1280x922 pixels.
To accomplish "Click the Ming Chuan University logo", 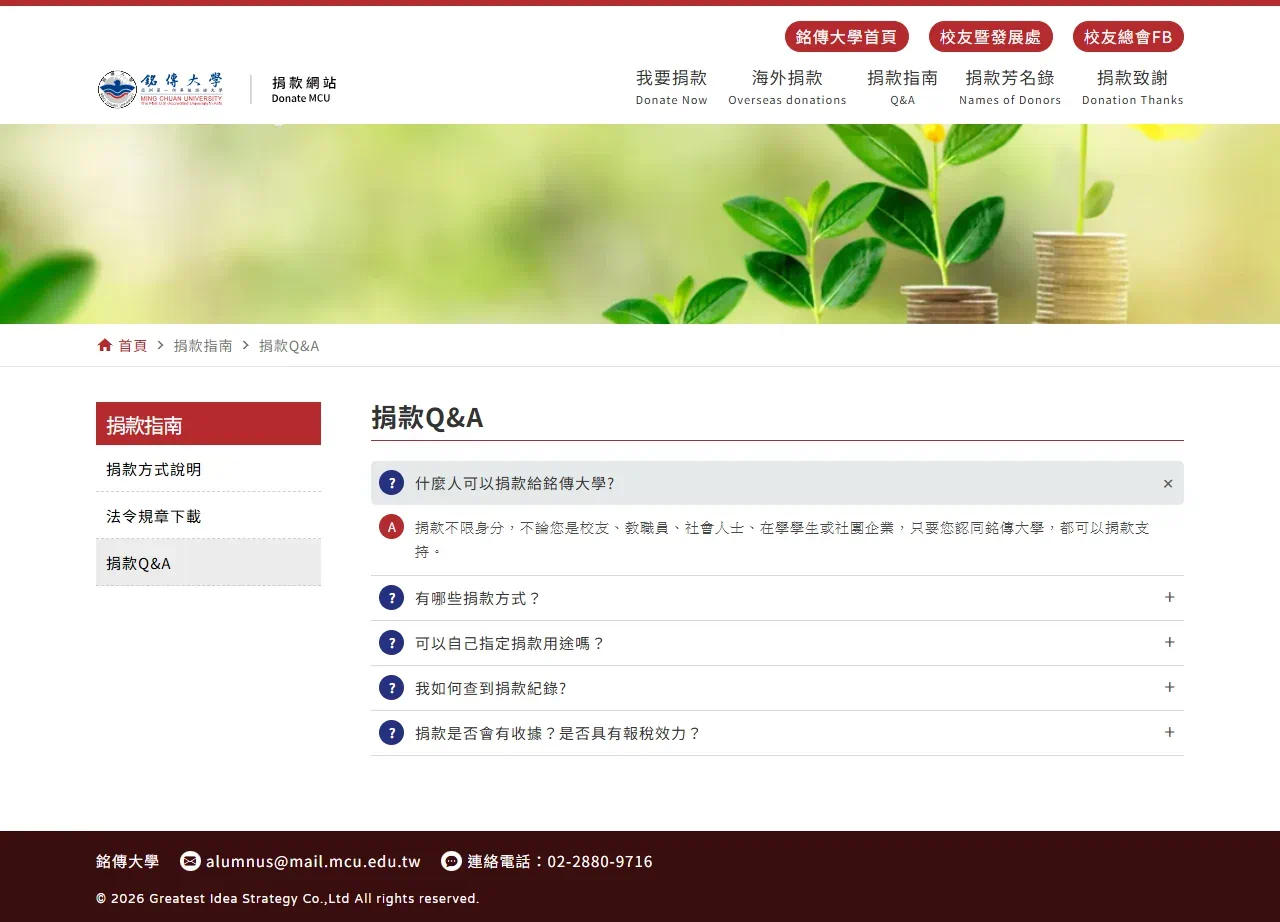I will pyautogui.click(x=160, y=88).
